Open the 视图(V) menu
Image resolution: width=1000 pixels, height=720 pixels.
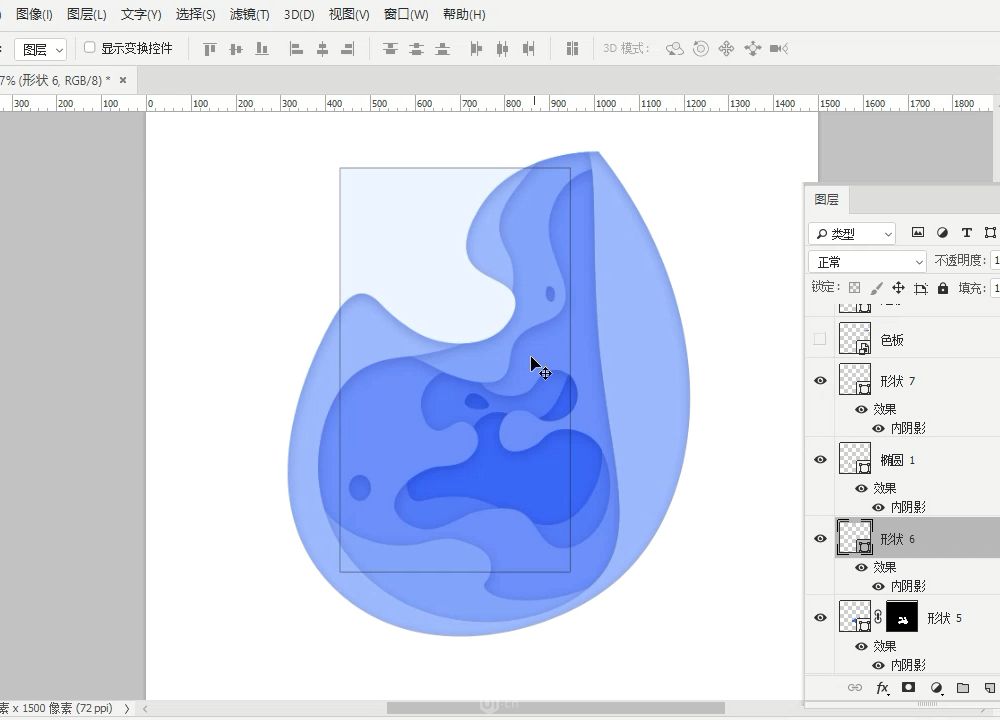(x=349, y=15)
